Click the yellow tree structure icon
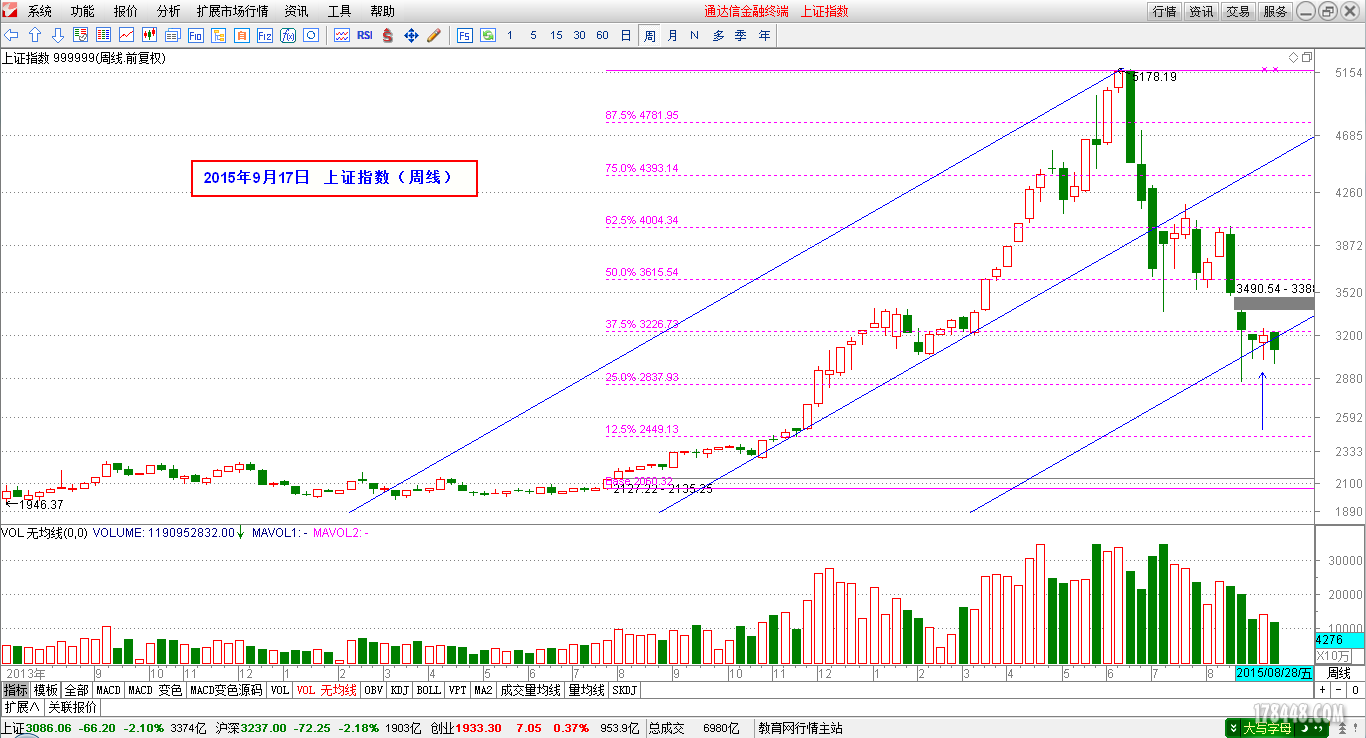 (218, 35)
